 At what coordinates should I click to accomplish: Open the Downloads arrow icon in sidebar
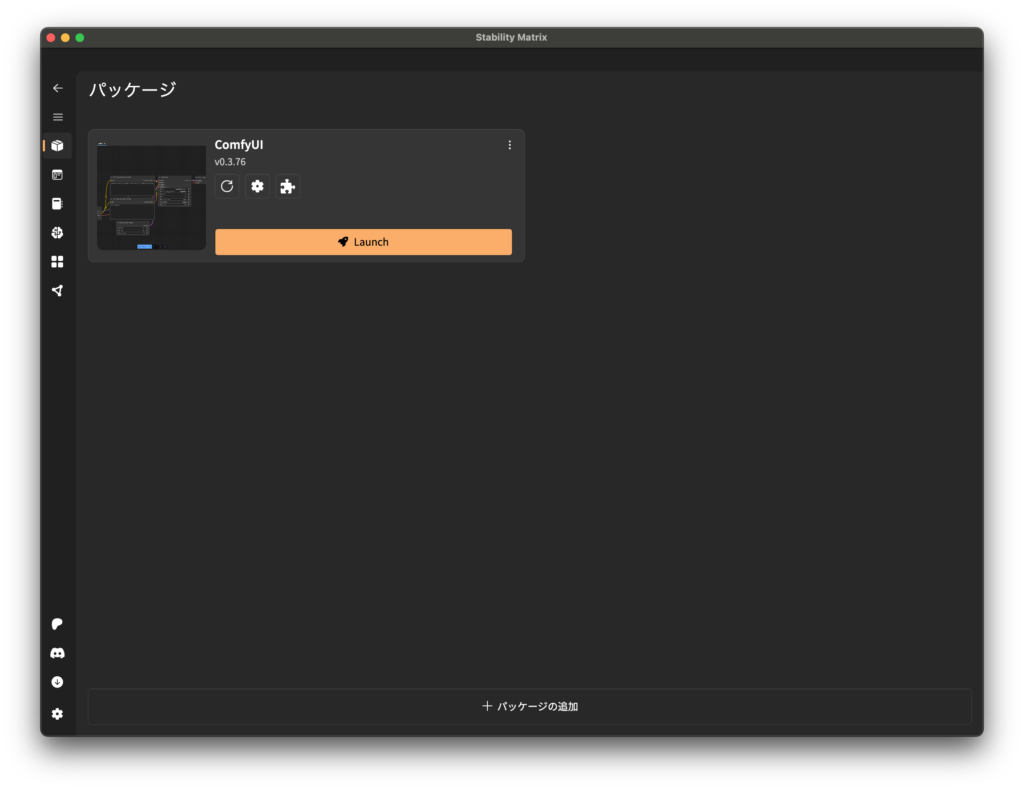[x=57, y=682]
